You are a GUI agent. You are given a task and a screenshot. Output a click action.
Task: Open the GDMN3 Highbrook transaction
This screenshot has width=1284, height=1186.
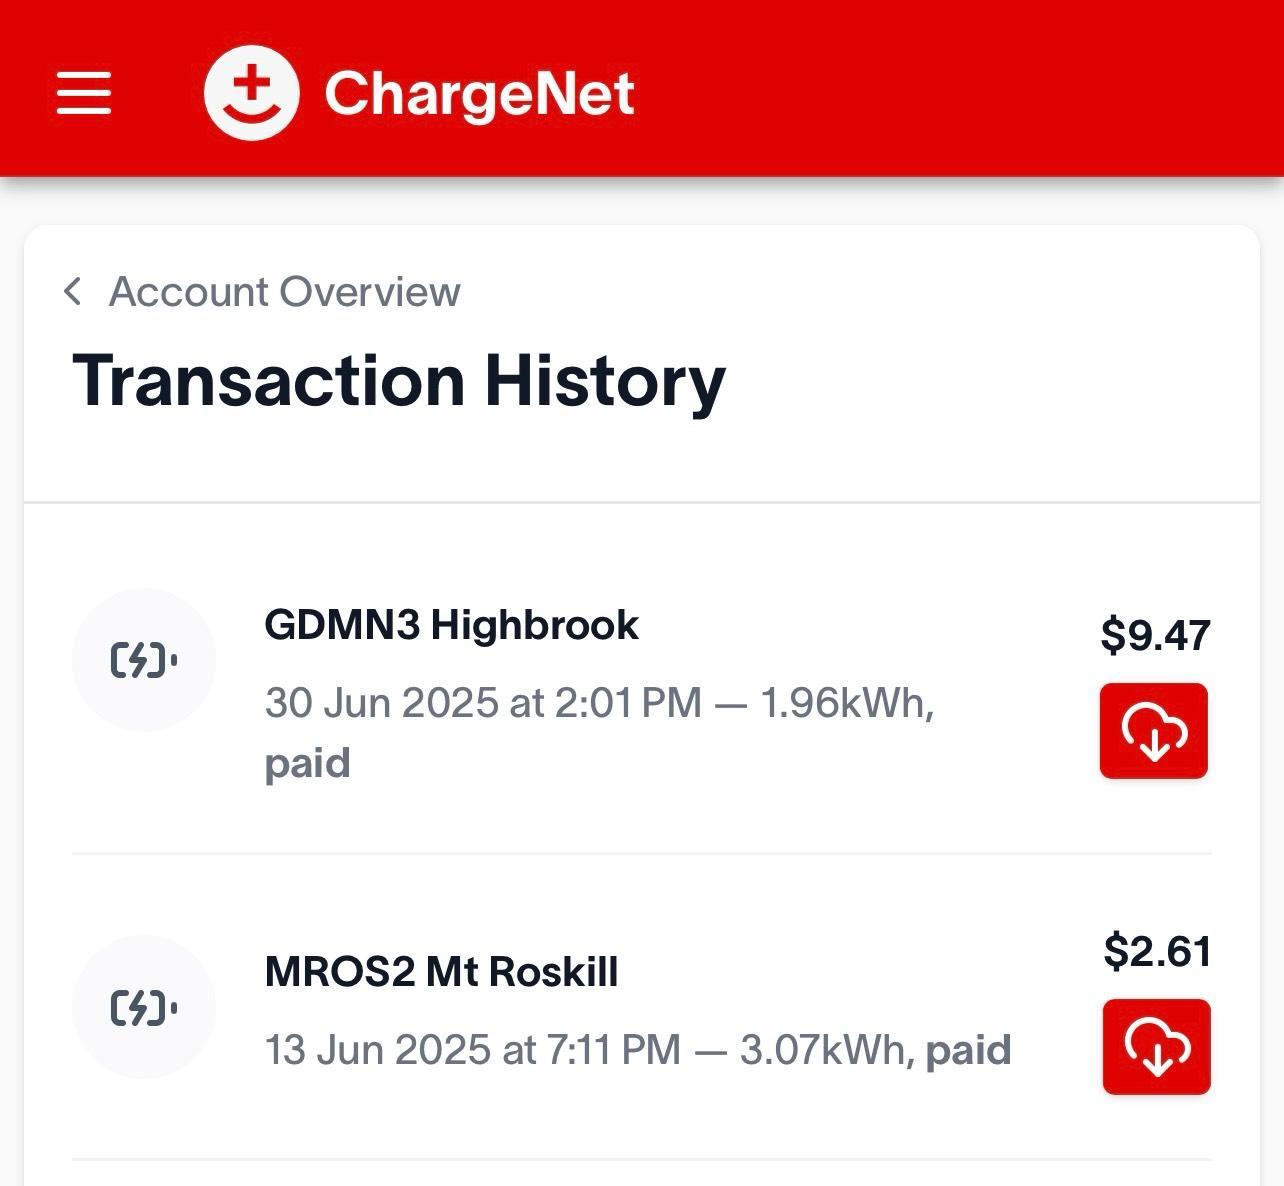pos(451,625)
